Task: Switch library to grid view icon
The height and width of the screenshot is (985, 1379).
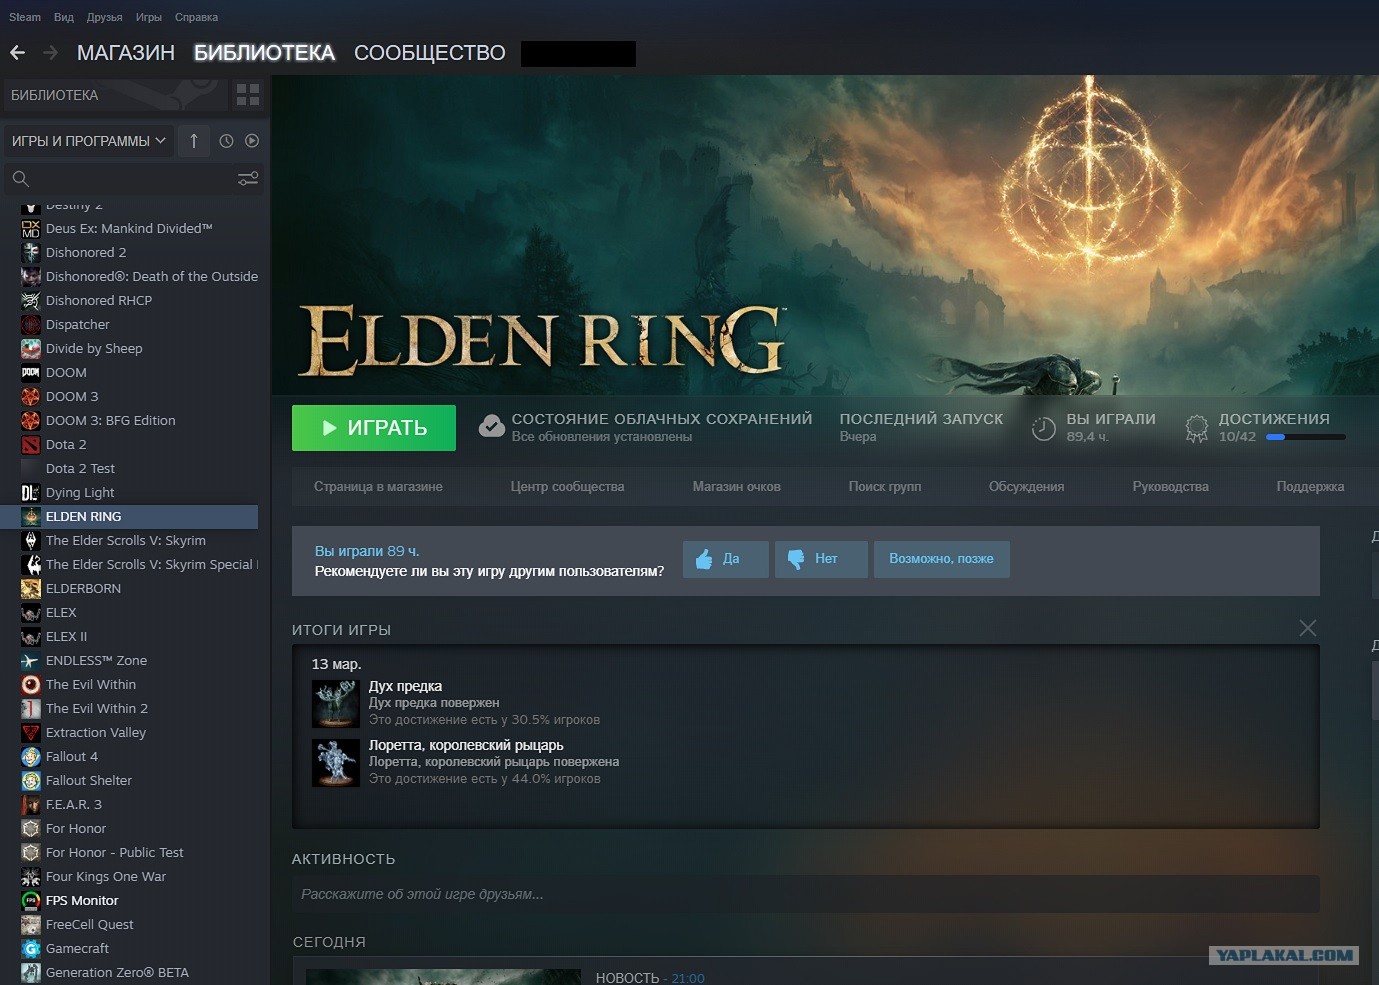Action: click(248, 95)
